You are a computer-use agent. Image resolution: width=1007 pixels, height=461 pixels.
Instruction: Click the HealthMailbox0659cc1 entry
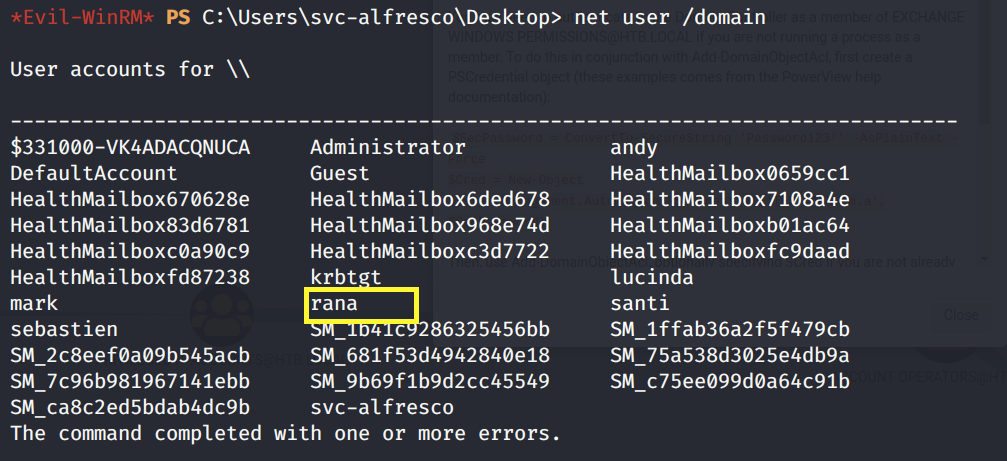pyautogui.click(x=729, y=174)
